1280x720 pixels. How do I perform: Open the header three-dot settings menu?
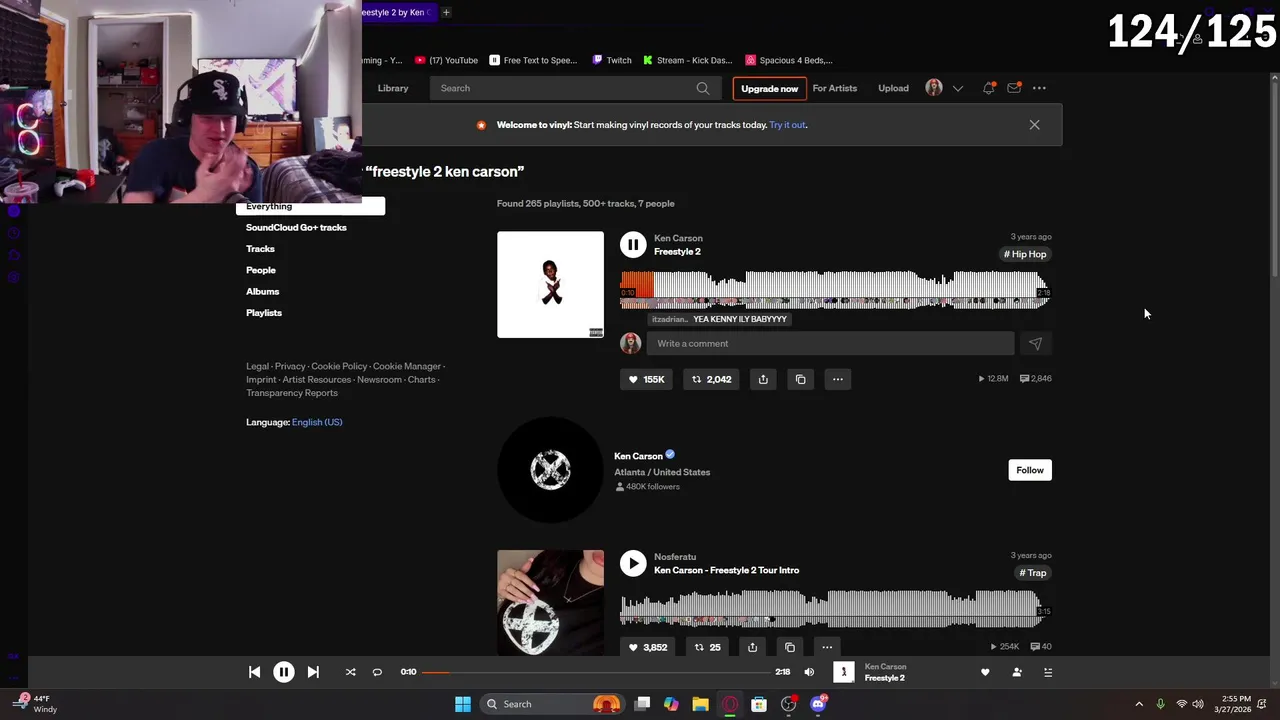[x=1039, y=88]
